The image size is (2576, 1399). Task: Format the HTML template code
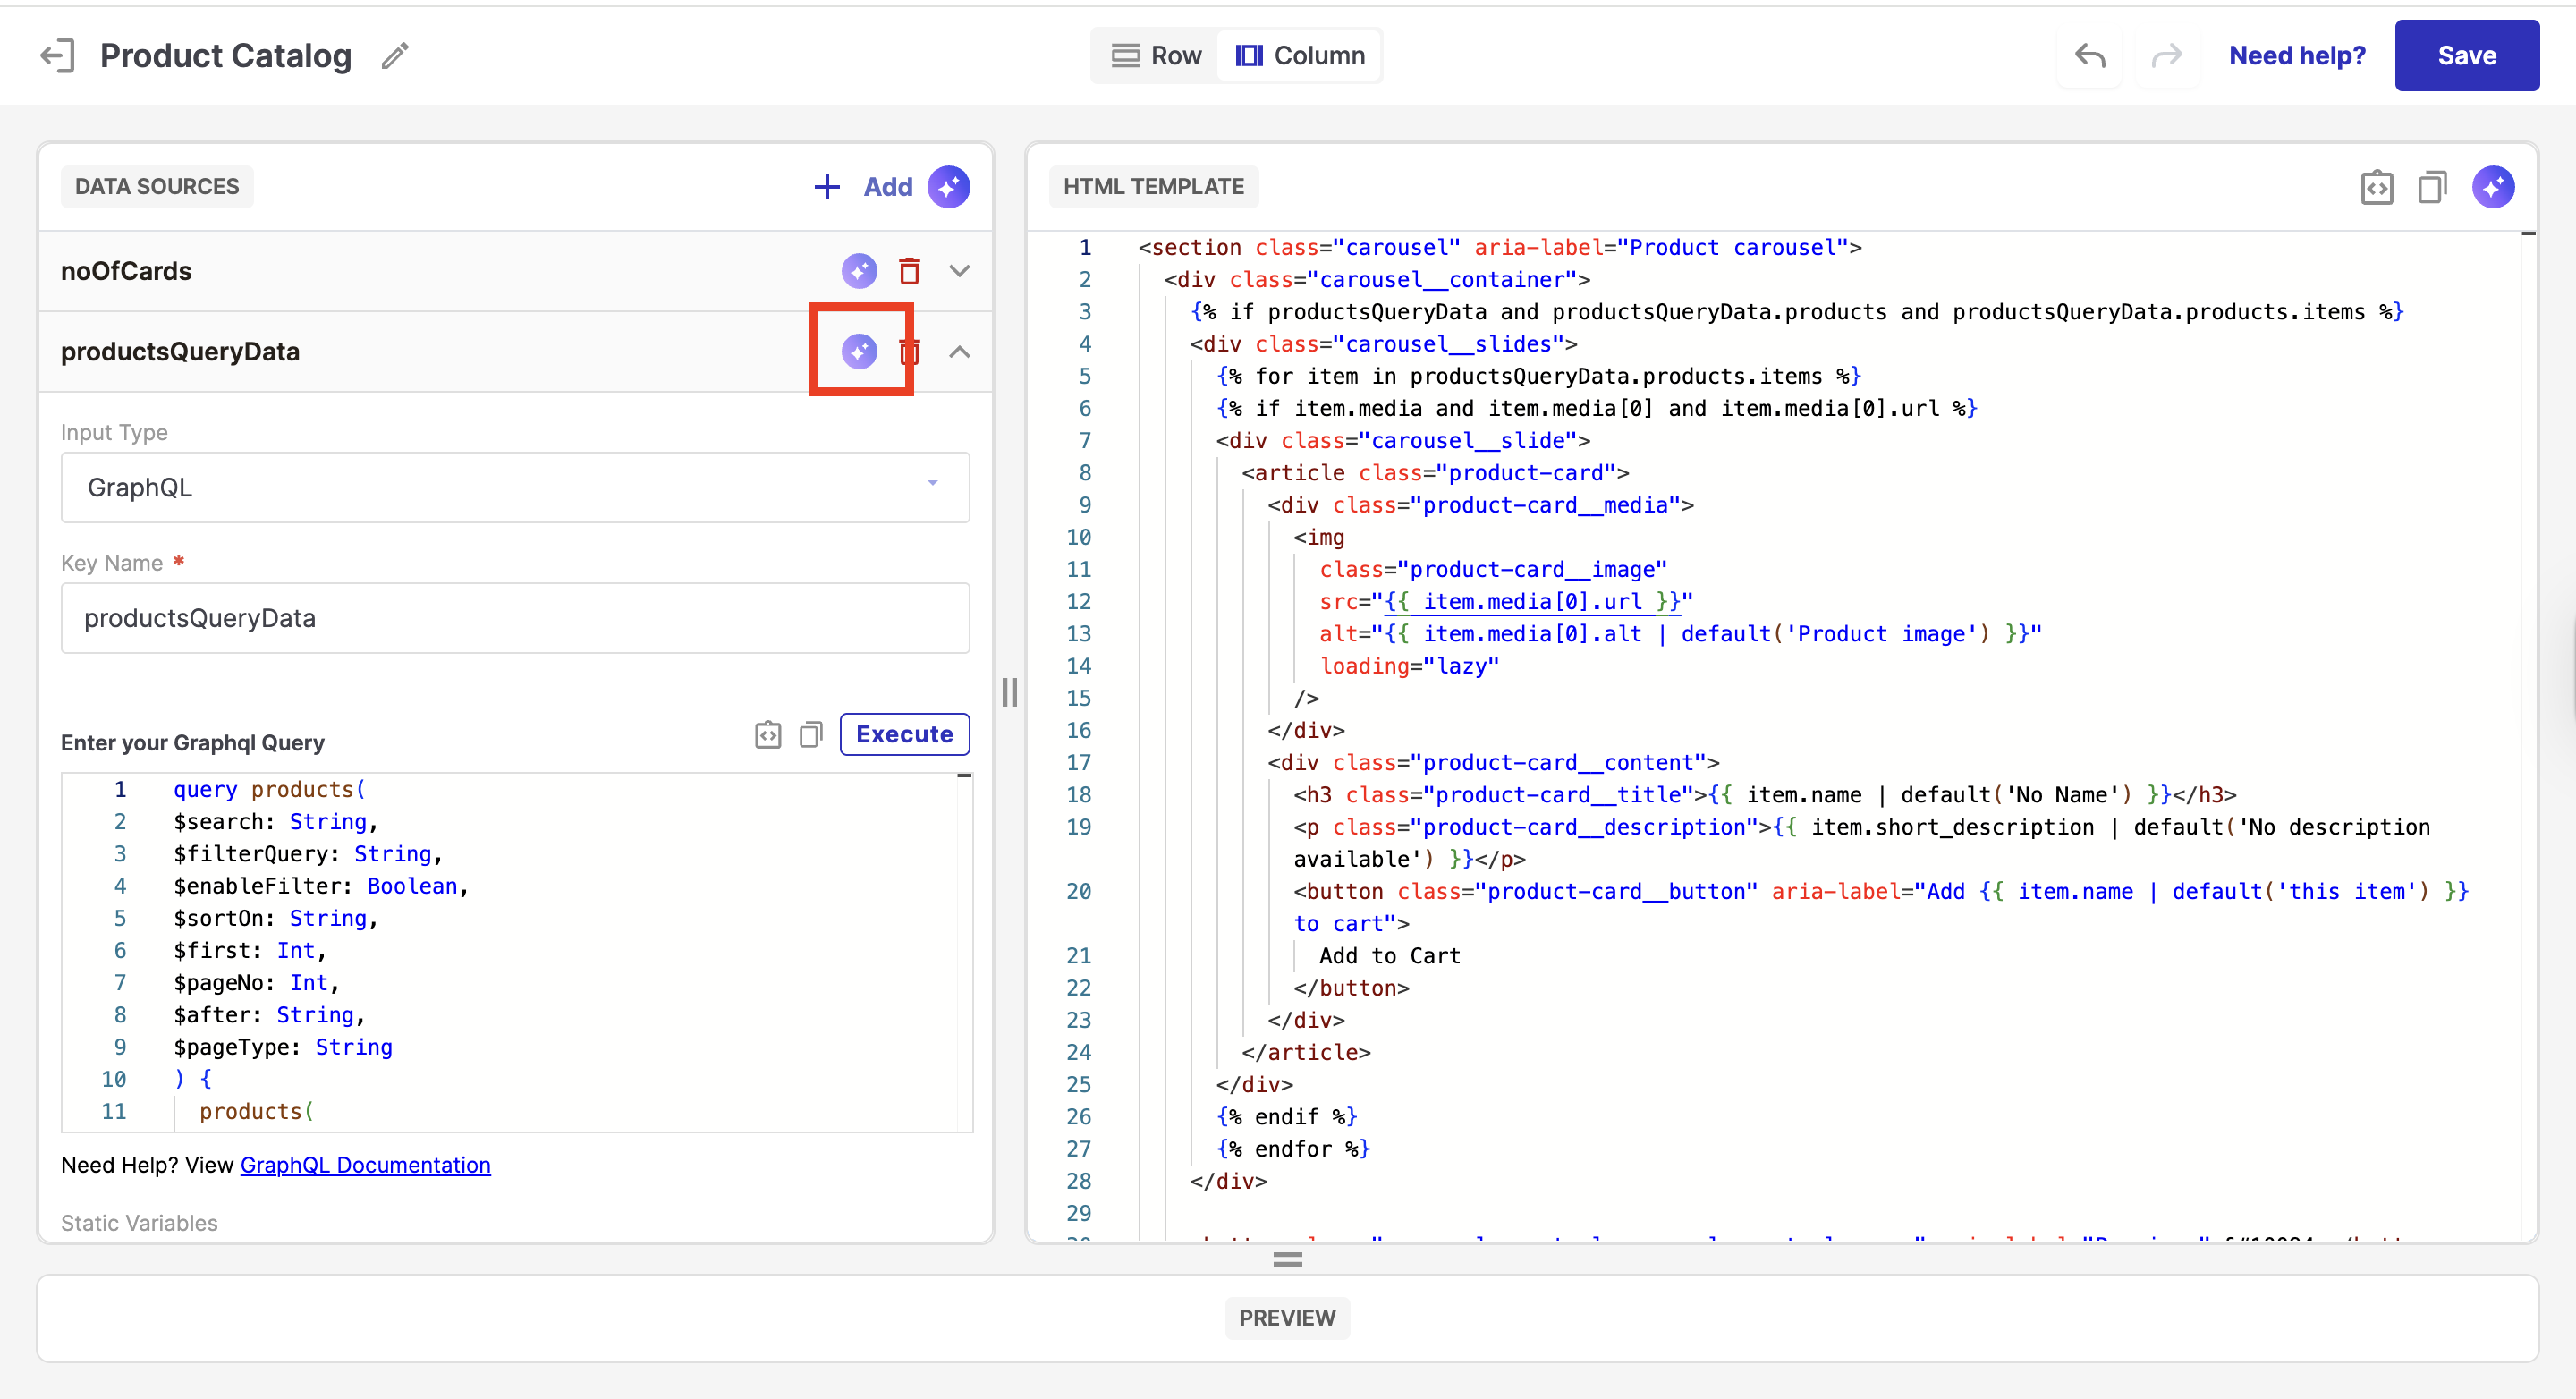(x=2376, y=187)
